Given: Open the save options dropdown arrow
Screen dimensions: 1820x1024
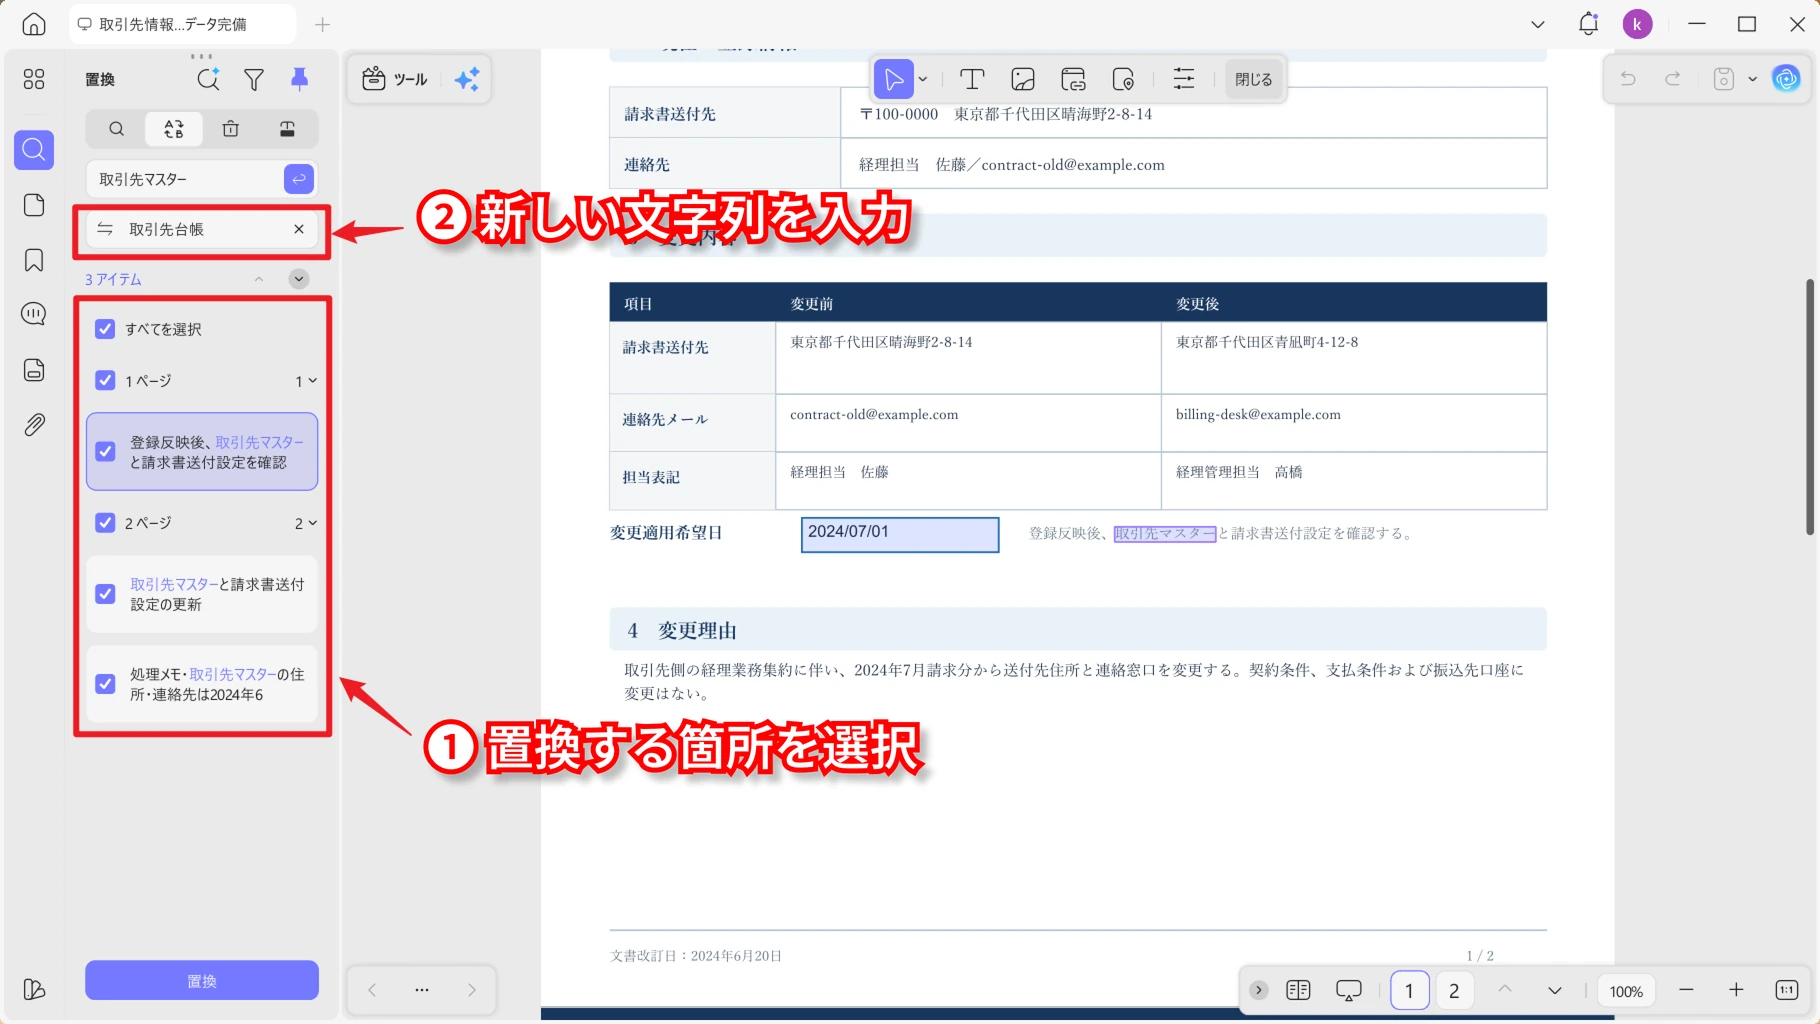Looking at the screenshot, I should click(x=1752, y=79).
